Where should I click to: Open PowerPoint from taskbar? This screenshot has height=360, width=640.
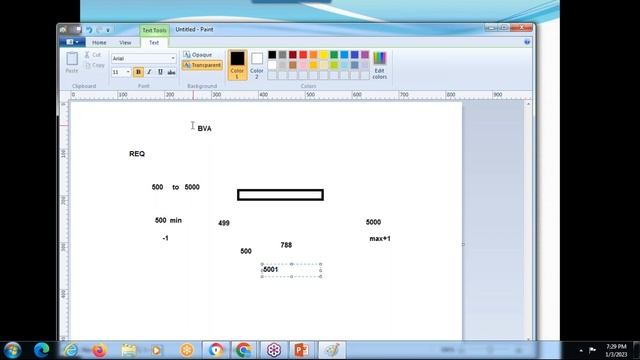point(301,350)
